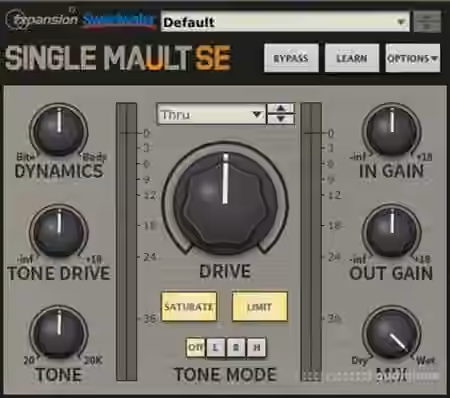Screen dimensions: 450x398
Task: Click the Dry/Wet MIX knob
Action: pos(392,333)
